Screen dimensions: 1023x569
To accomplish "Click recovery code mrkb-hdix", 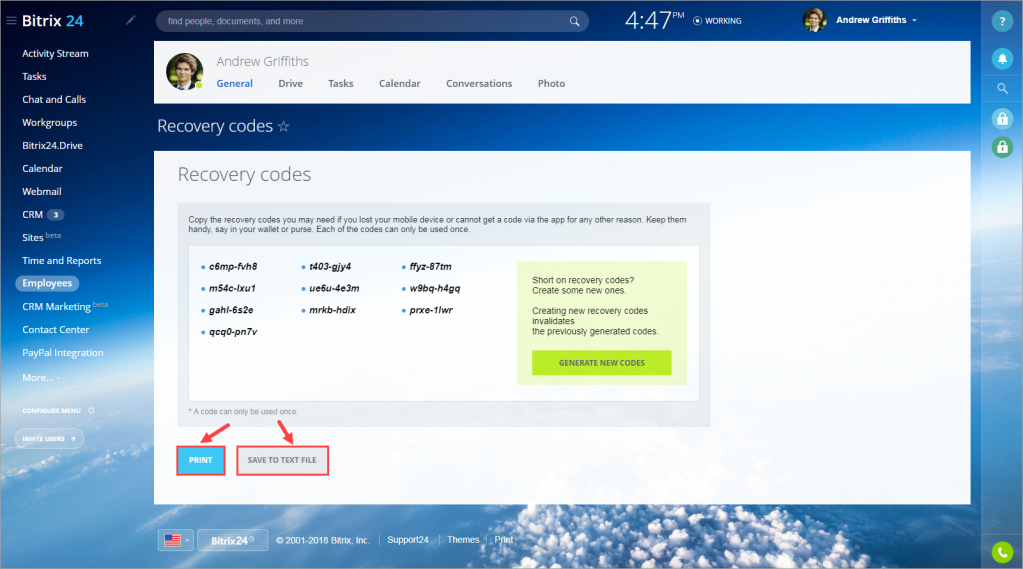I will (332, 310).
